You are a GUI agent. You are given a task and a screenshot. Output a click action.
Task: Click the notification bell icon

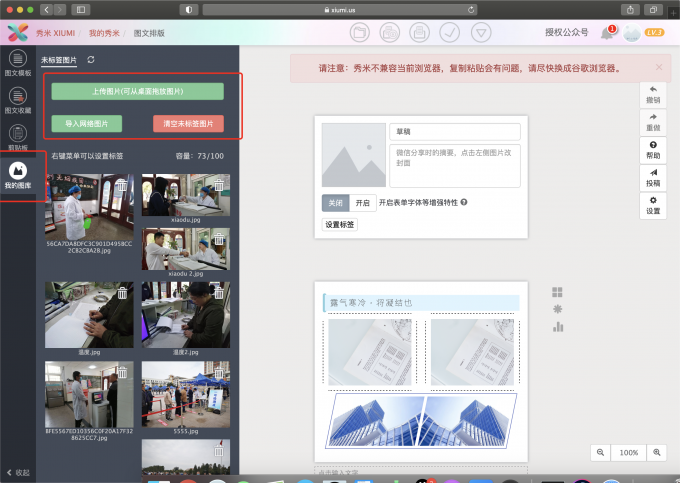click(x=606, y=33)
